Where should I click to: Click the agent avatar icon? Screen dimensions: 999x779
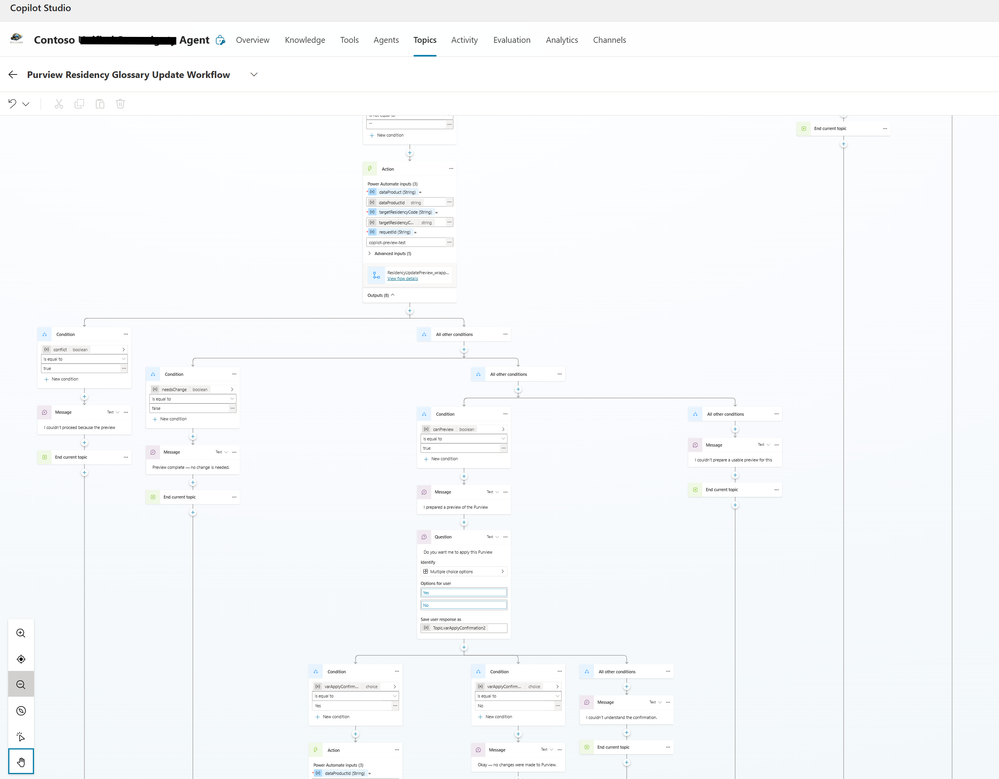click(17, 39)
